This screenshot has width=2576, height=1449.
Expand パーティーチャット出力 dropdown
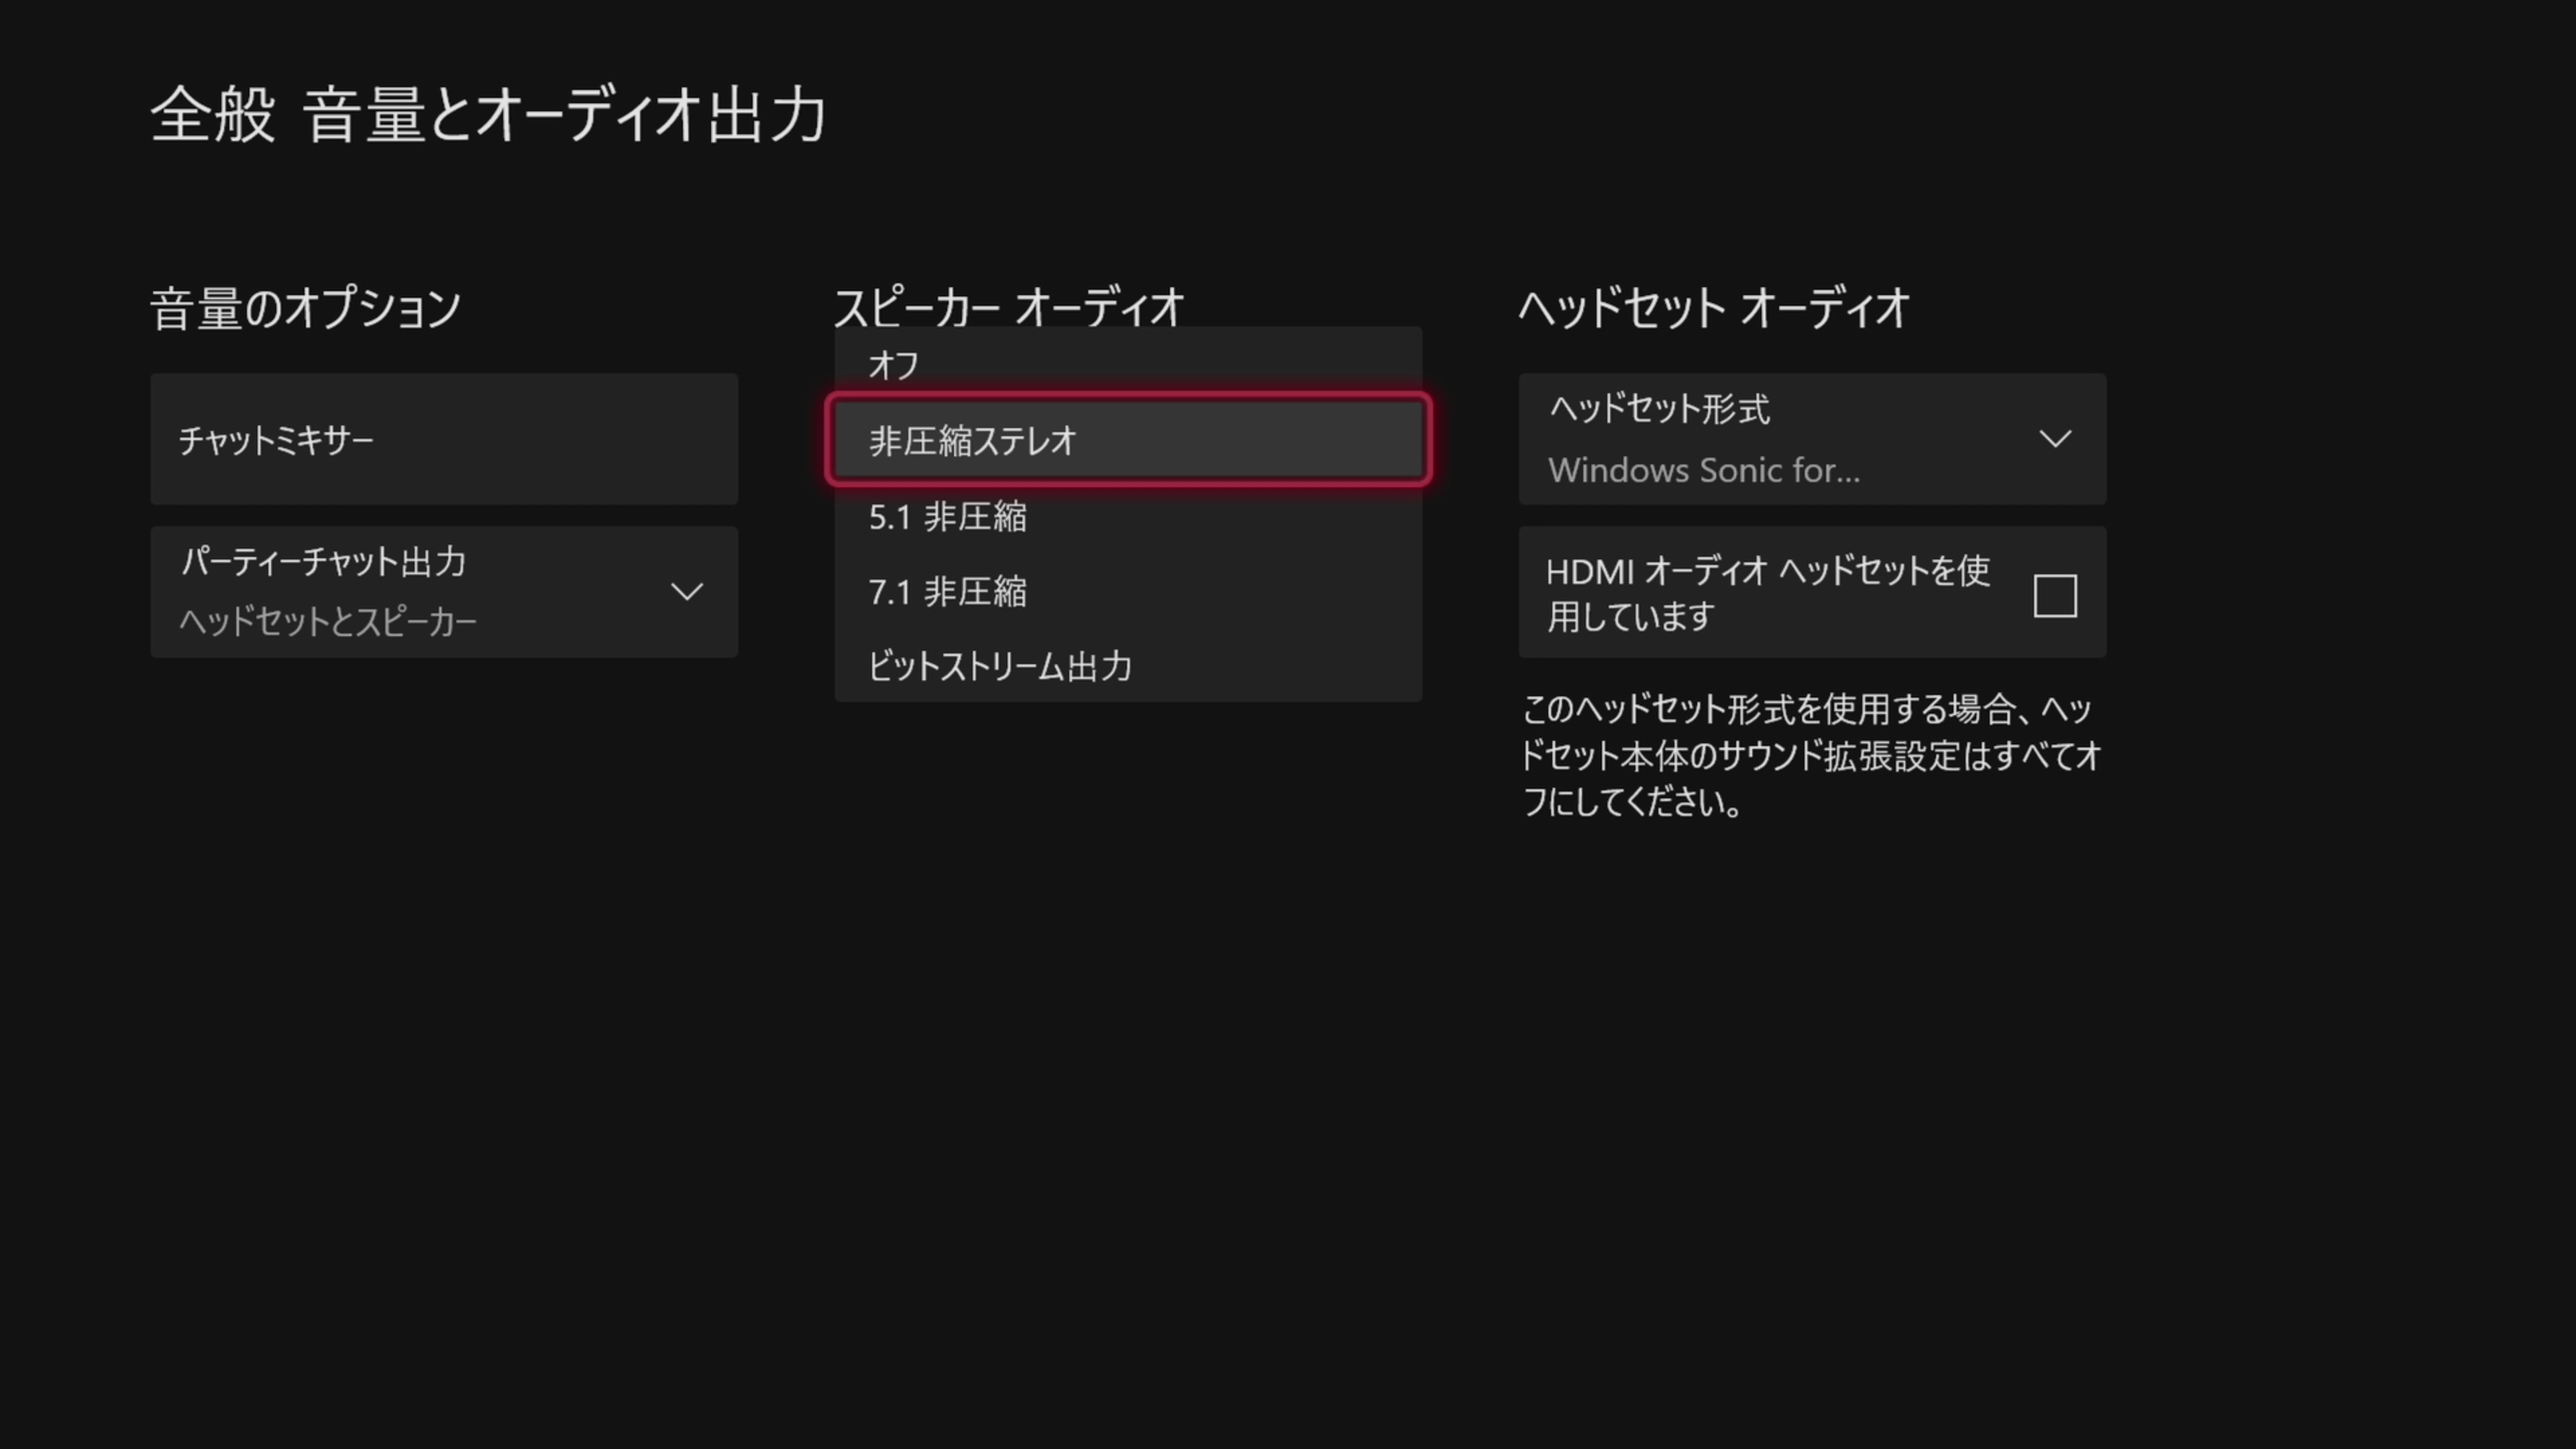[x=443, y=592]
